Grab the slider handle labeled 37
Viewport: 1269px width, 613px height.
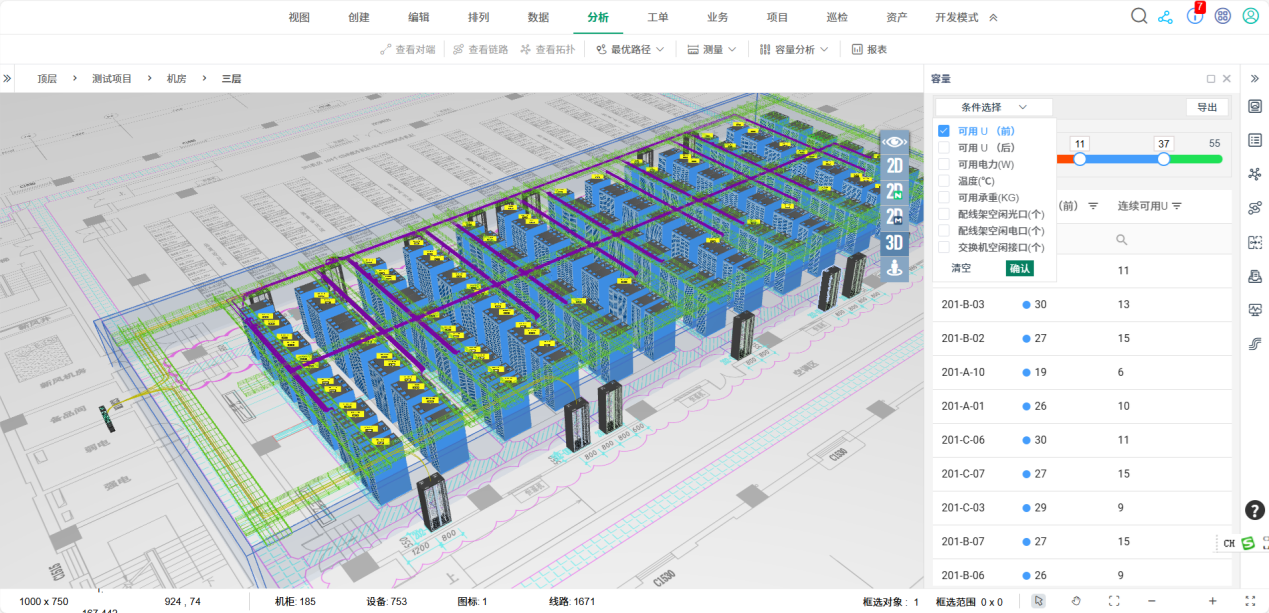click(1163, 159)
